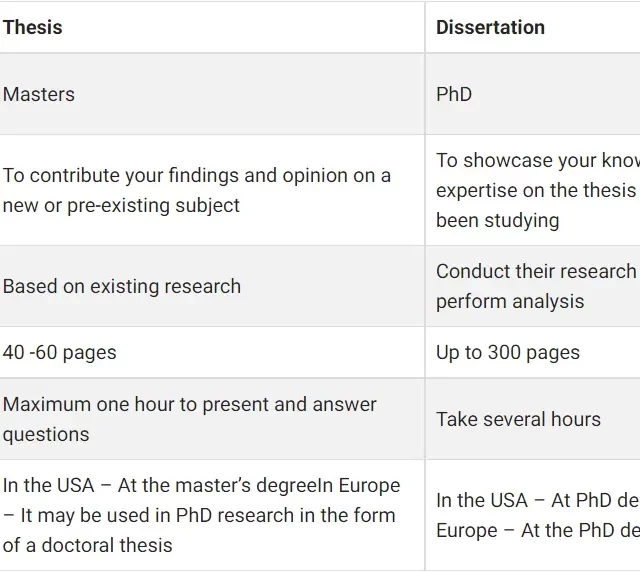Click the 'Based on existing research' cell
The width and height of the screenshot is (640, 573).
coord(122,286)
